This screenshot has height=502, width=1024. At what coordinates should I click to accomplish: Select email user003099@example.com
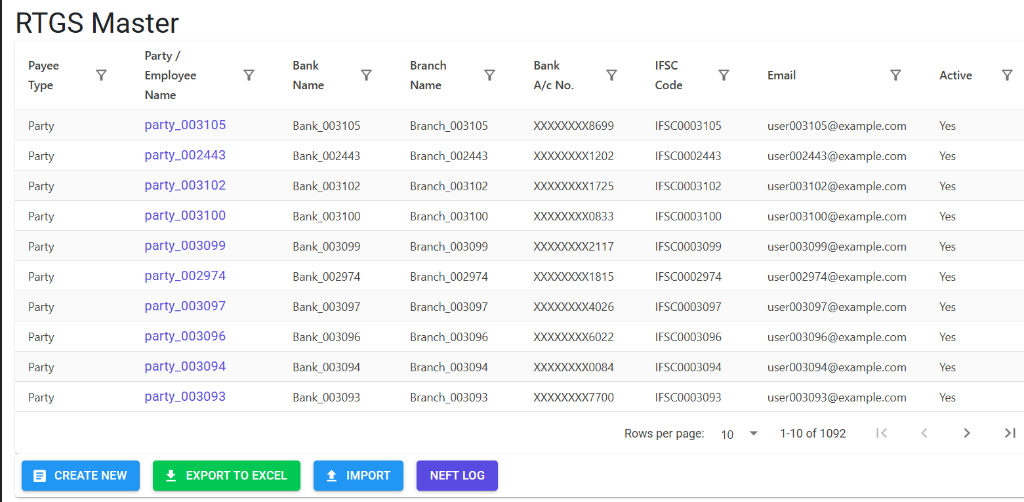coord(837,247)
